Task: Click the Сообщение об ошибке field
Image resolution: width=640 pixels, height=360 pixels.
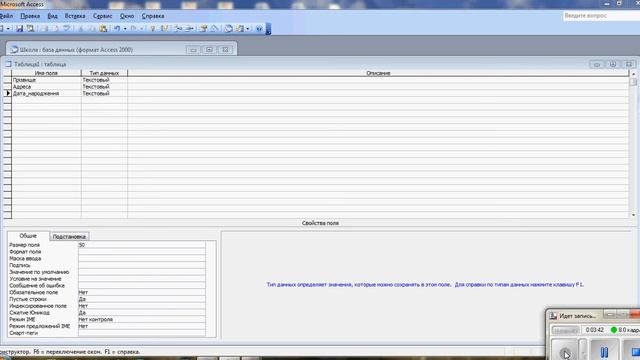Action: [142, 285]
